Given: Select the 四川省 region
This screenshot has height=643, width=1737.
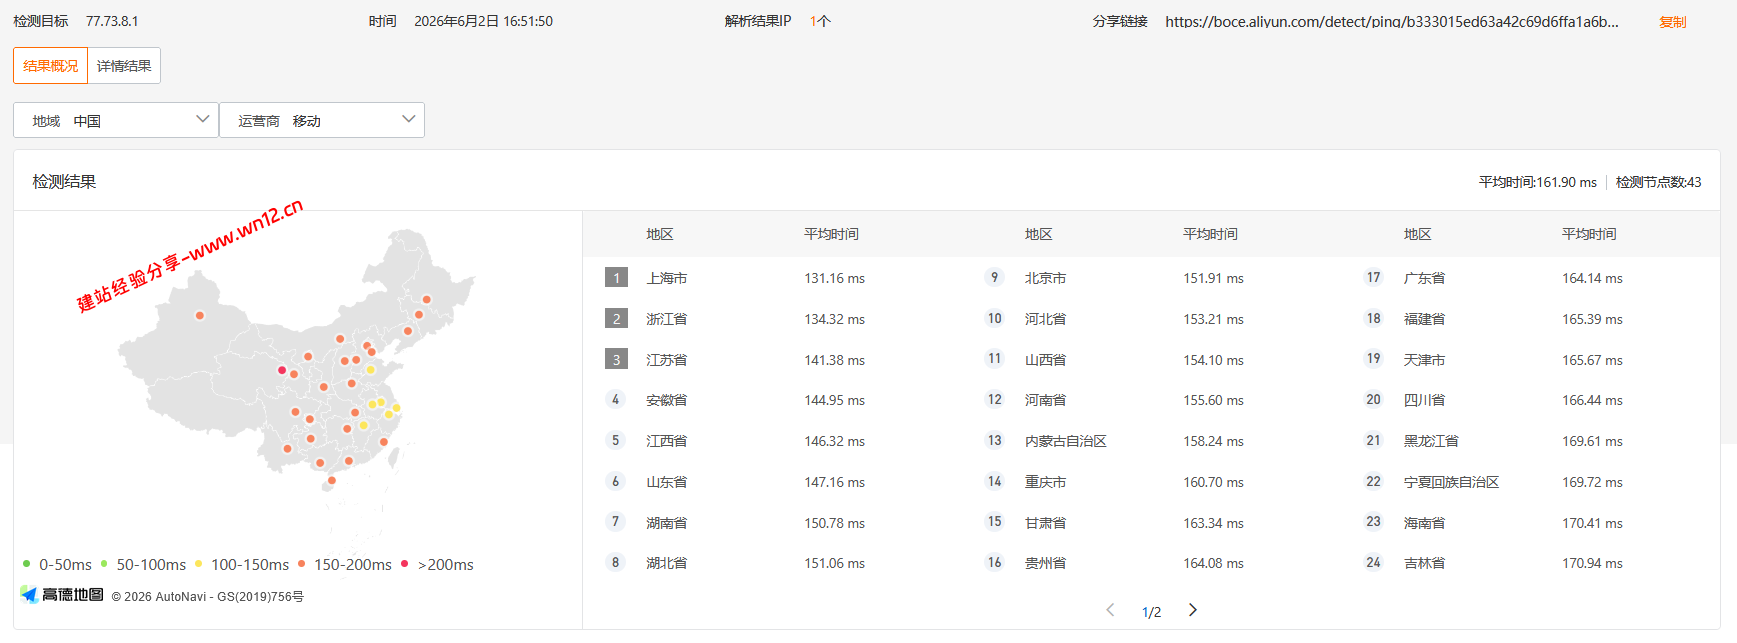Looking at the screenshot, I should [1424, 400].
